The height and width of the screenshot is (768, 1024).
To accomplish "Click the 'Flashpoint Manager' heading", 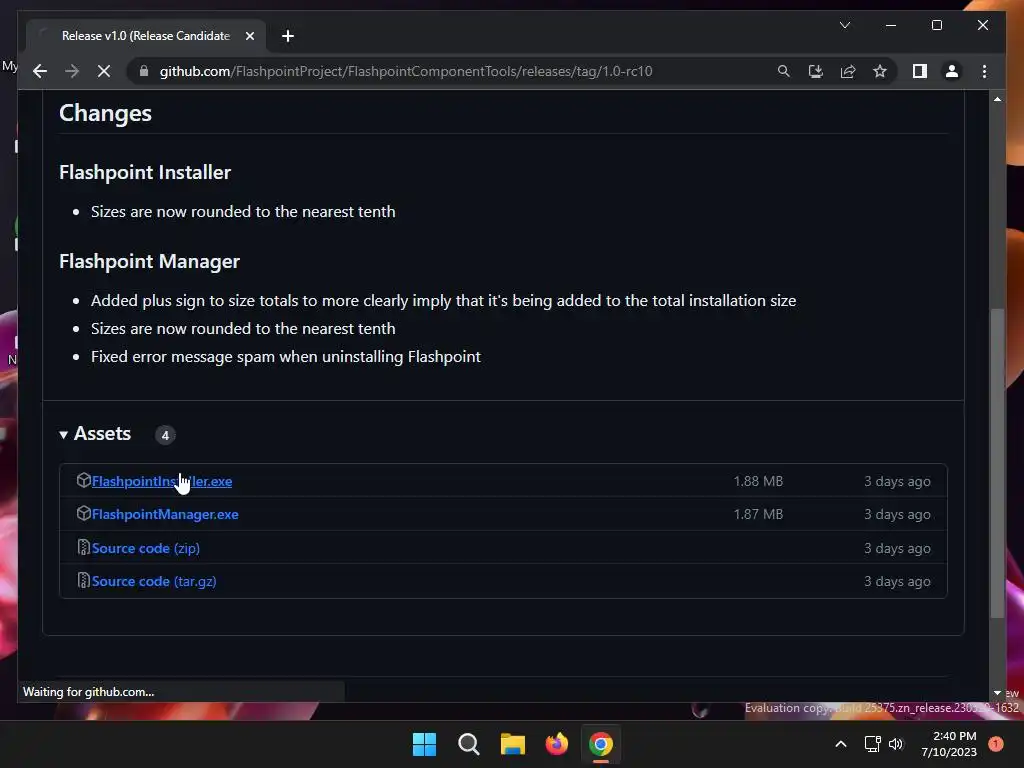I will pos(150,261).
